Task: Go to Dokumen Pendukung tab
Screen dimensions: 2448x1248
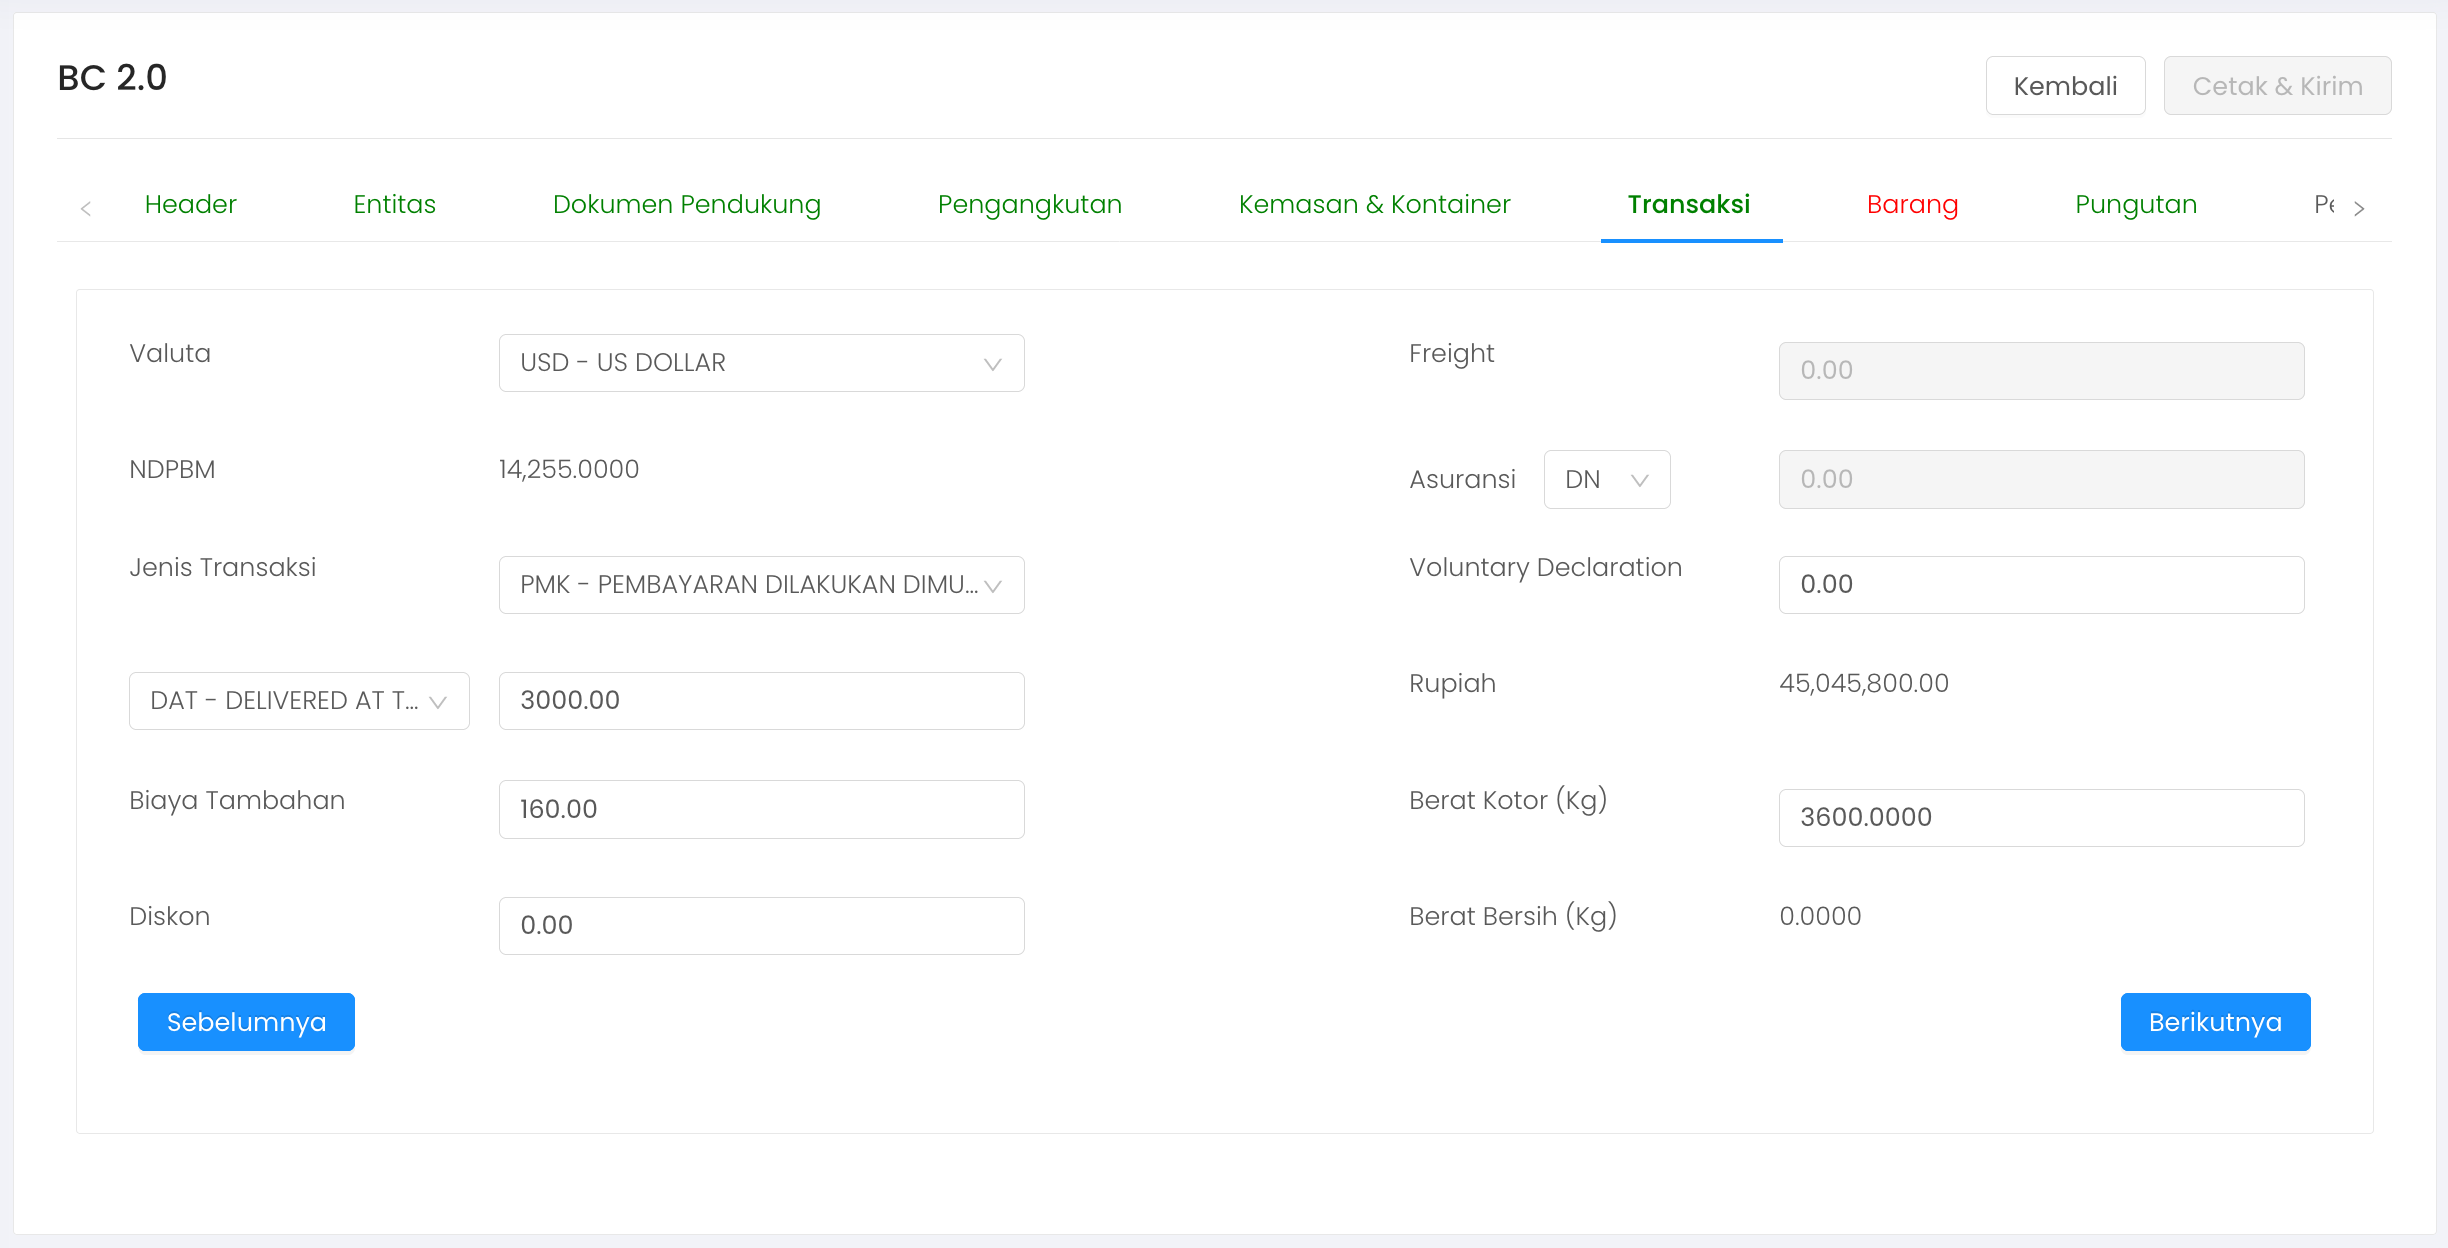Action: (686, 205)
